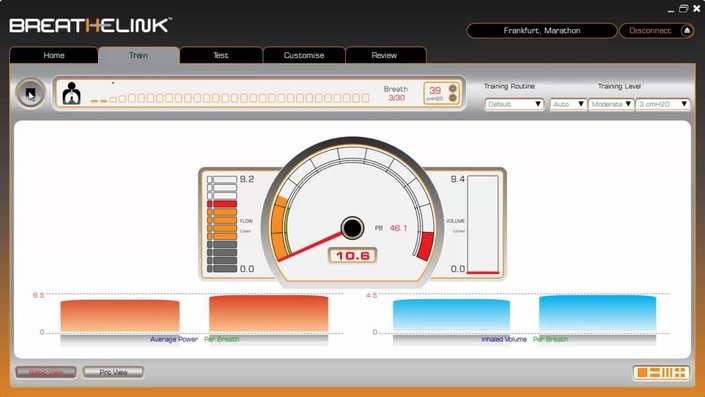Expand the Moderate training level dropdown
Screen dimensions: 705x397
pos(611,104)
